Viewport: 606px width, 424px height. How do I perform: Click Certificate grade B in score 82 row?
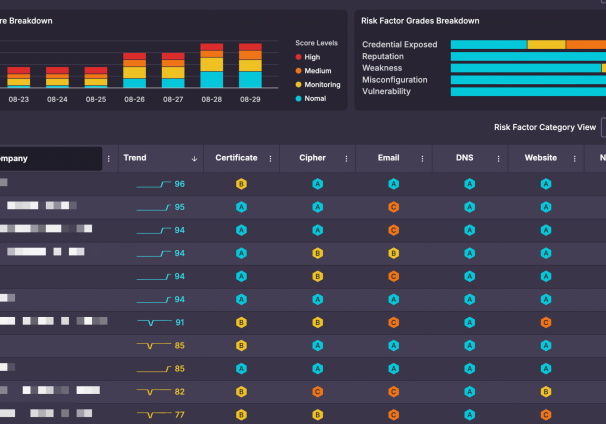[x=241, y=392]
